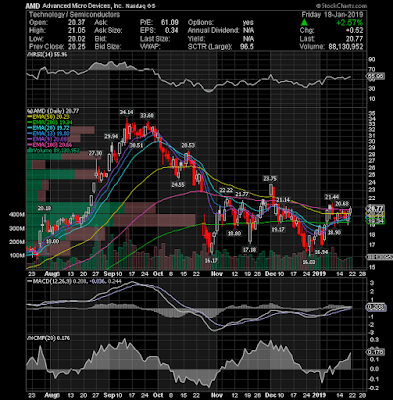This screenshot has height=400, width=393.
Task: Click the '2019' label on the price chart axis
Action: coord(320,274)
